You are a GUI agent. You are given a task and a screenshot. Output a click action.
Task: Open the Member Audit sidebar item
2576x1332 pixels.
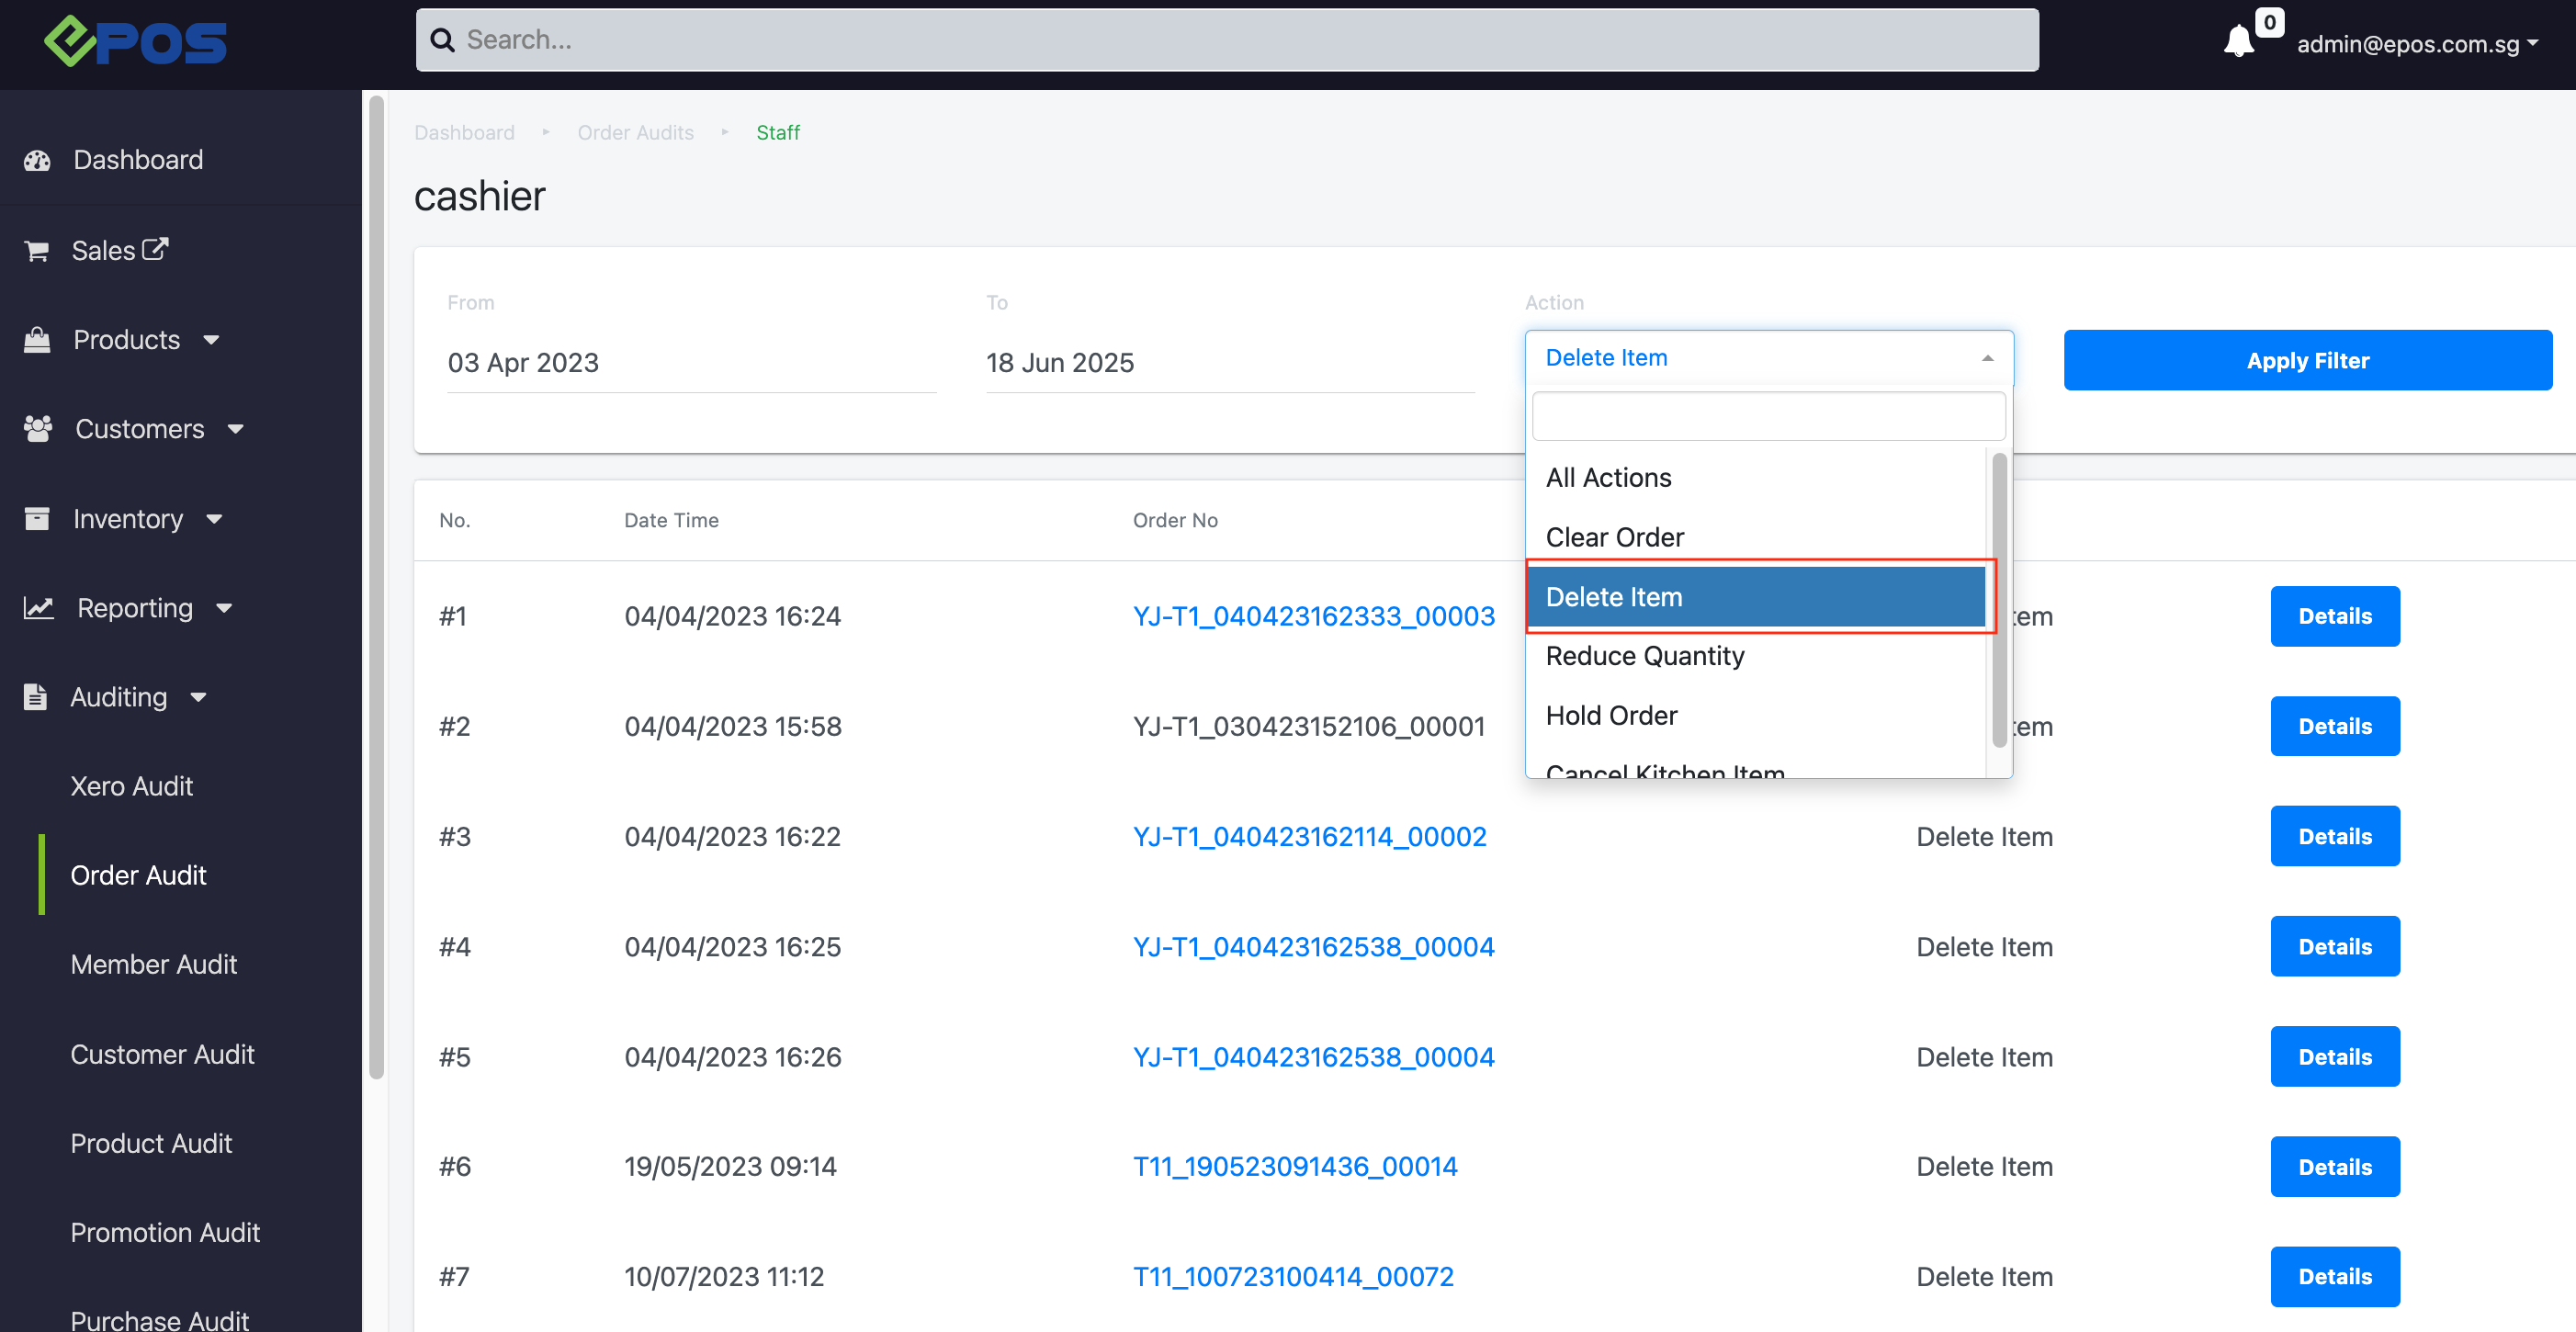pos(153,964)
